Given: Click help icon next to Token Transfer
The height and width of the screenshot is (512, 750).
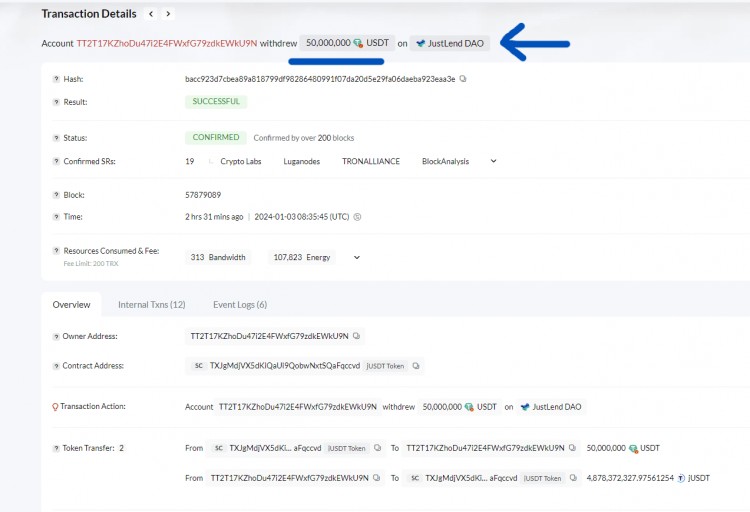Looking at the screenshot, I should point(54,448).
